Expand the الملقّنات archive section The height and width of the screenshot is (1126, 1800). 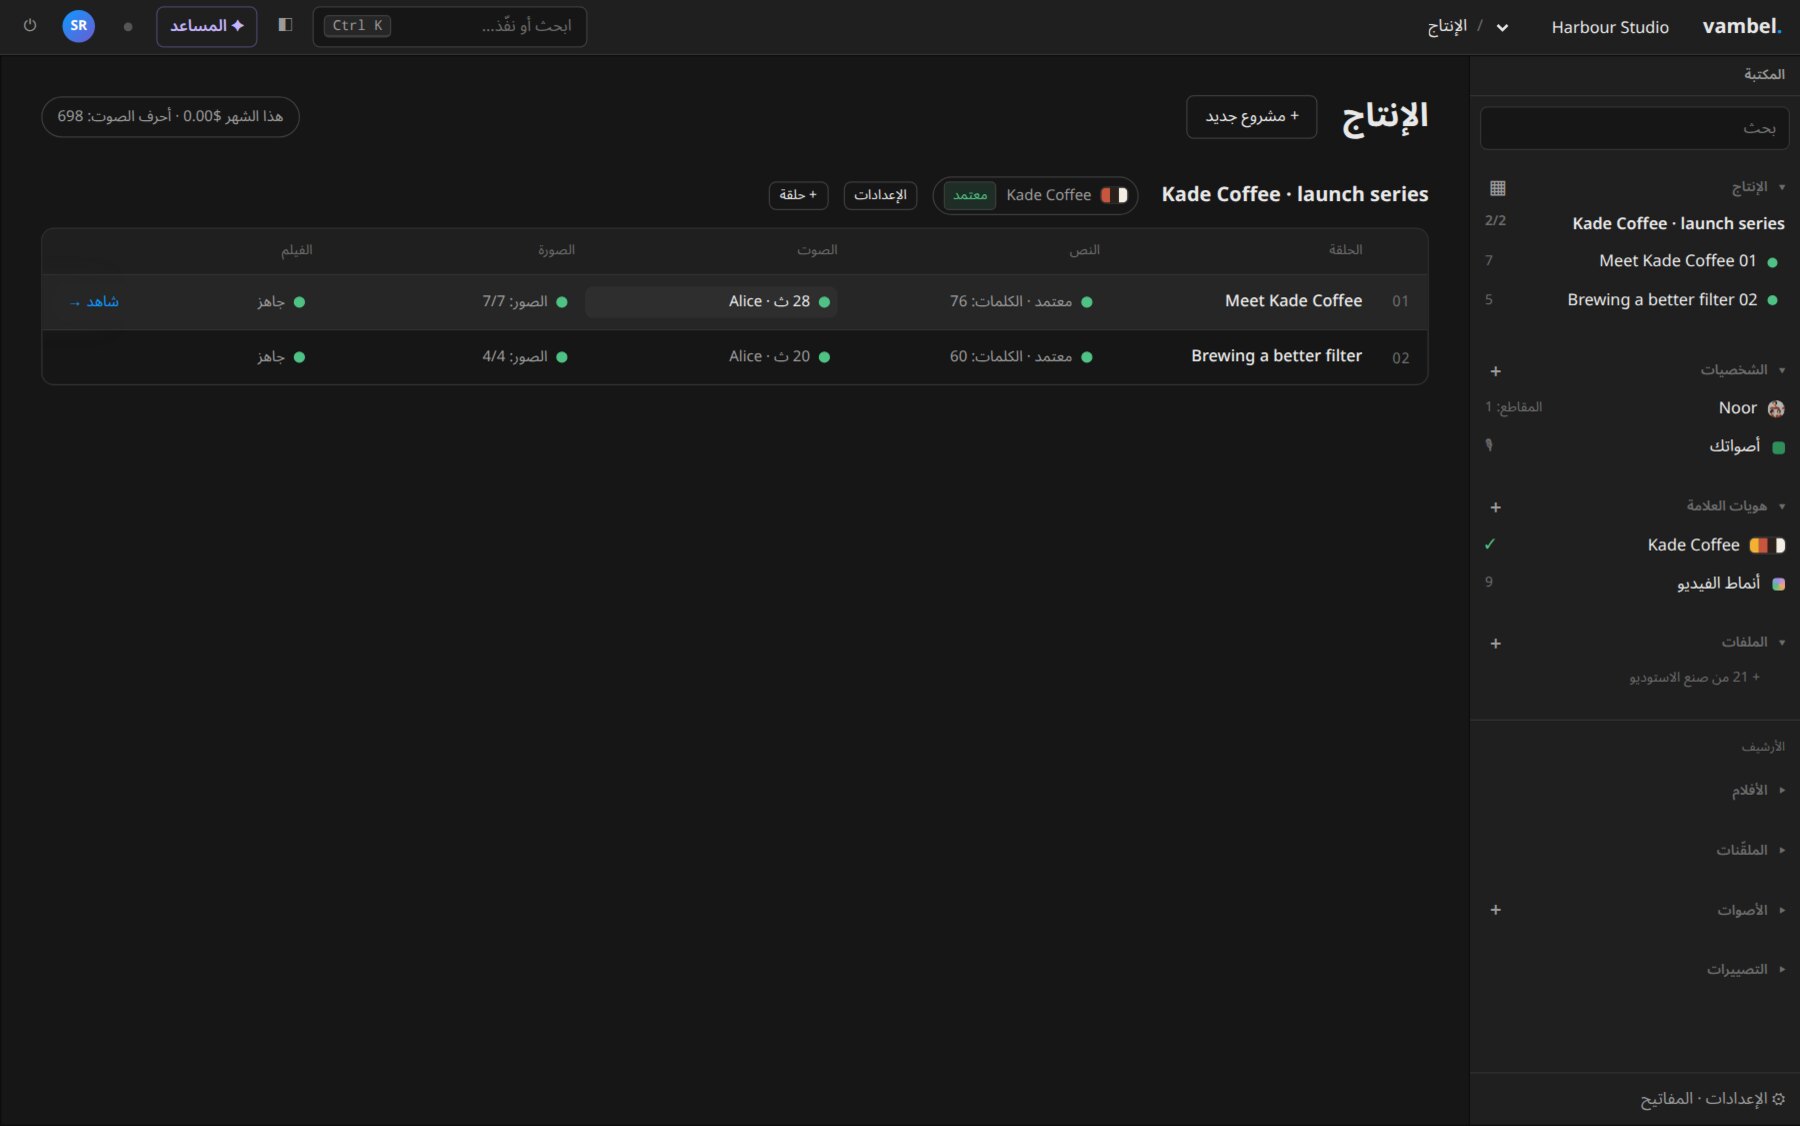click(x=1751, y=850)
